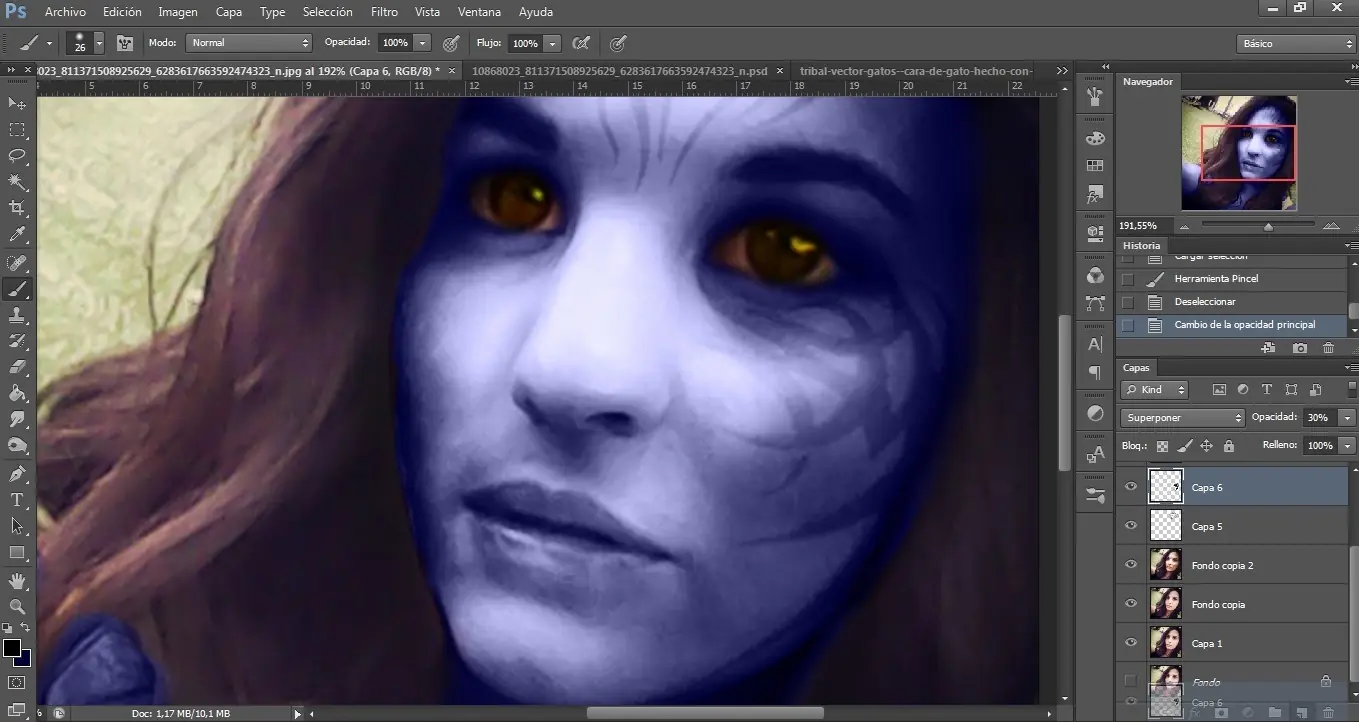Open the Modo Normal dropdown

pos(249,43)
